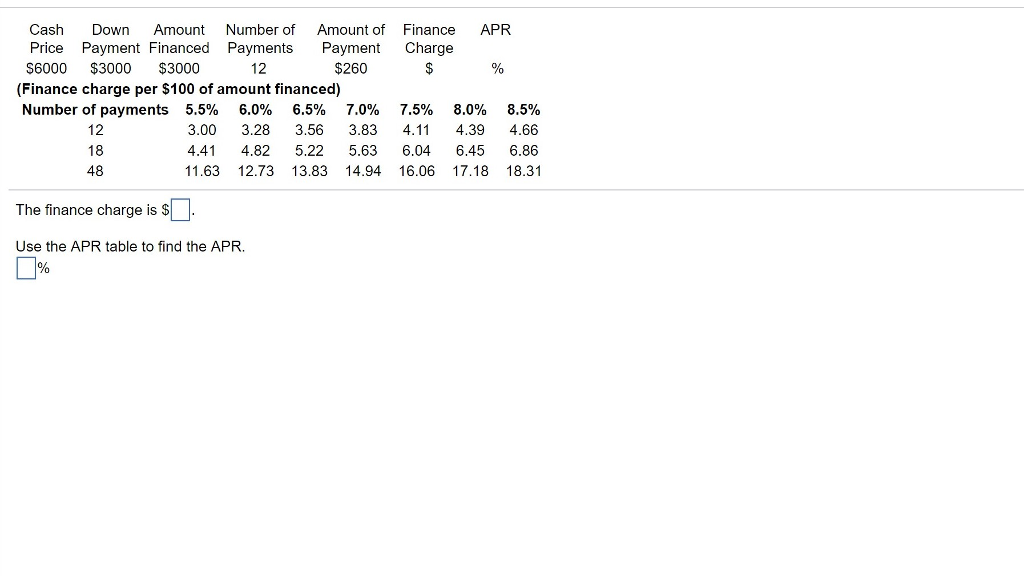Click the 6.0% column header

pyautogui.click(x=255, y=110)
